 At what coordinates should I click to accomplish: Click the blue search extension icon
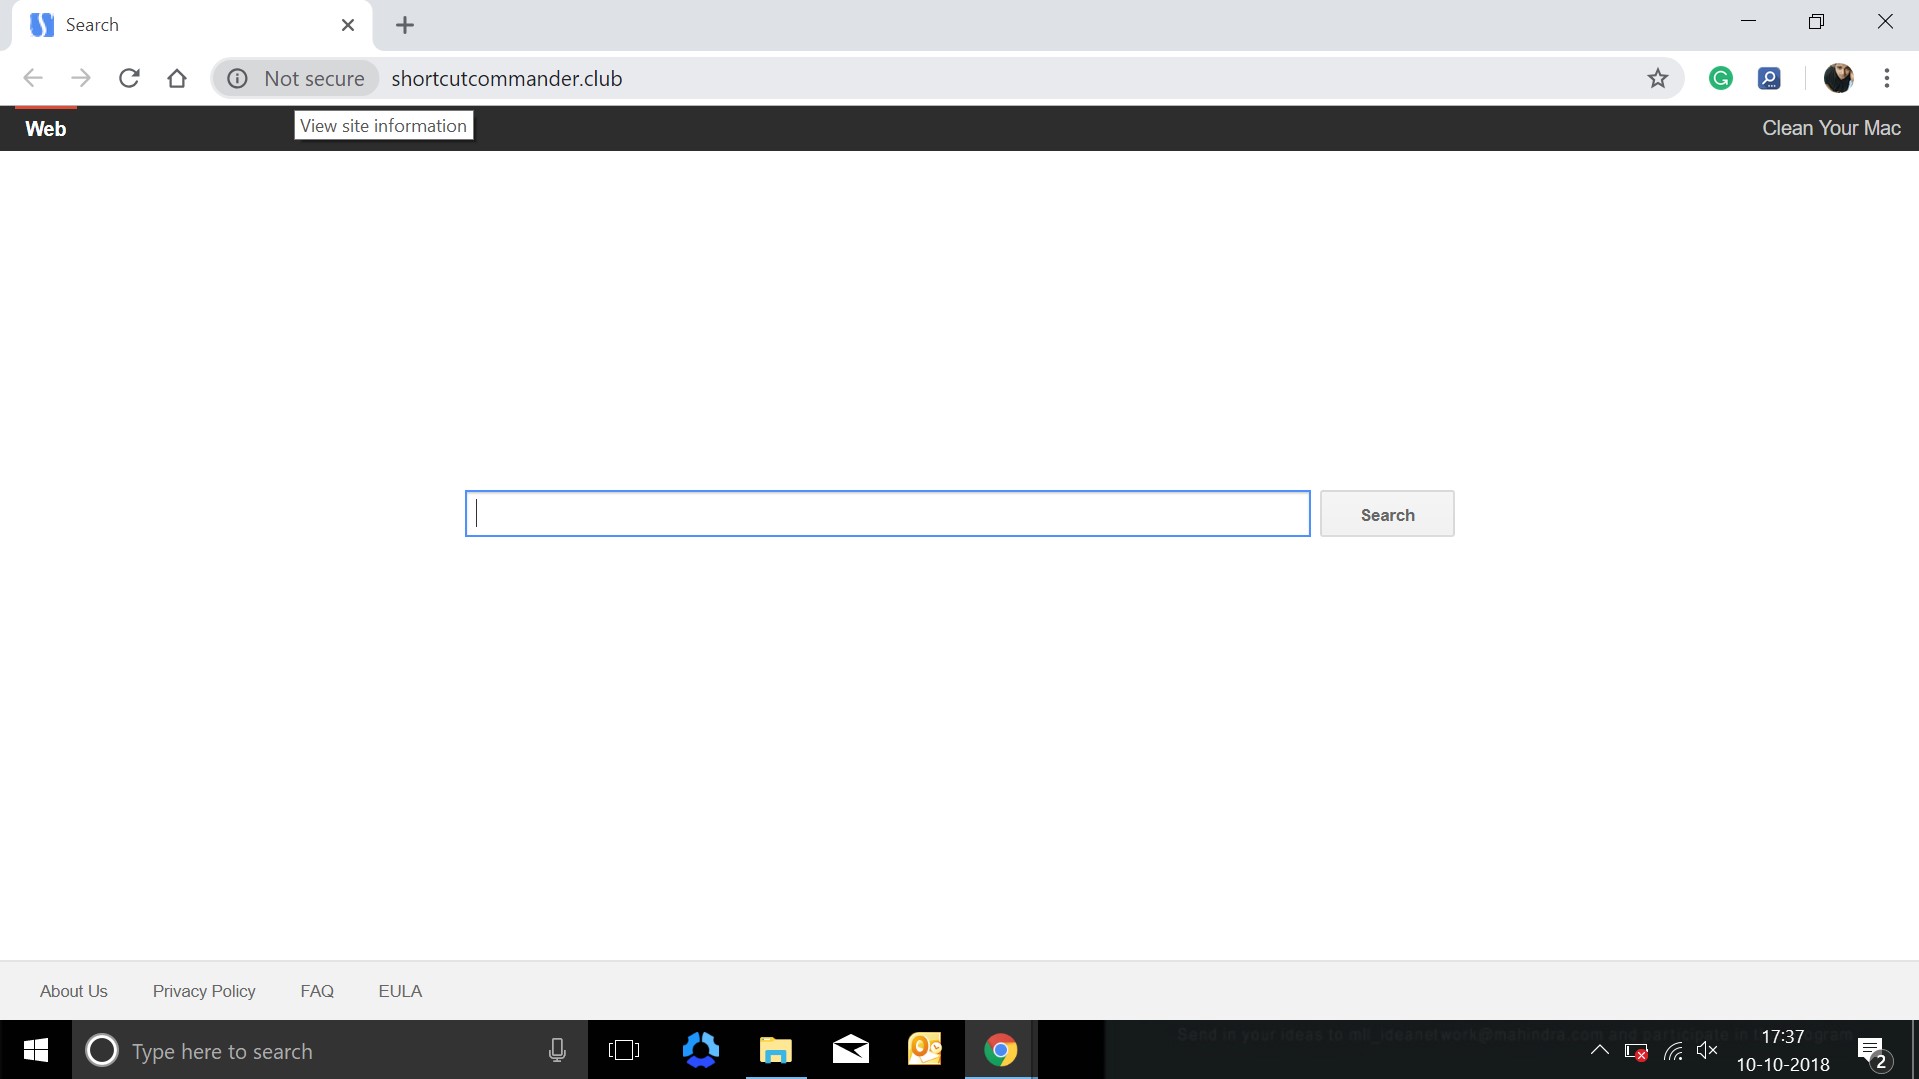1768,78
